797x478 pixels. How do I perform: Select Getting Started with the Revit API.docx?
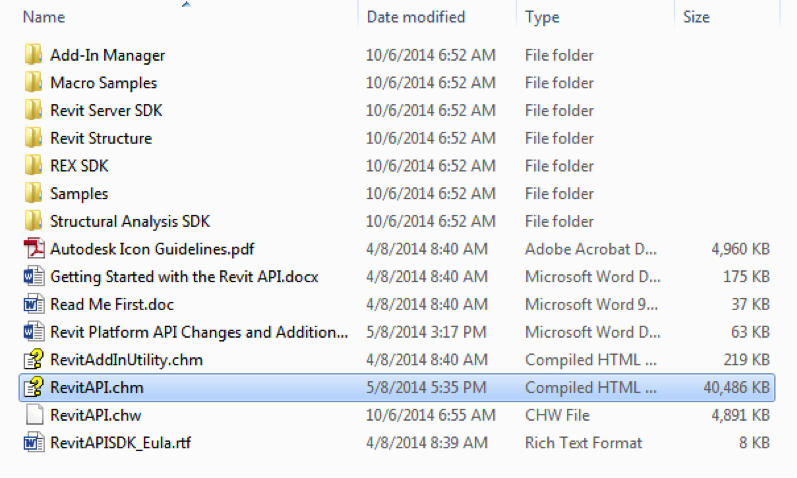[184, 277]
